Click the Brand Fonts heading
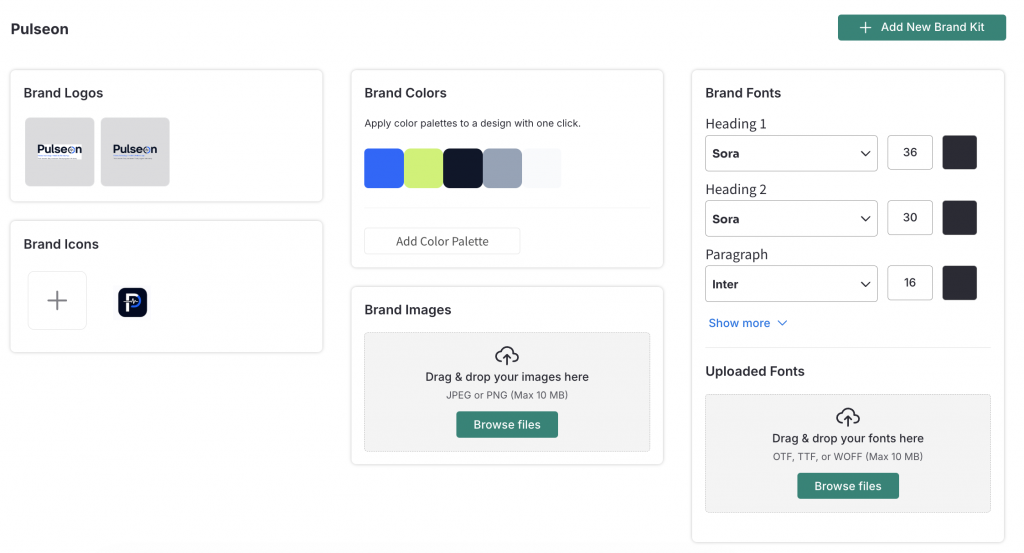1024x553 pixels. (x=743, y=93)
